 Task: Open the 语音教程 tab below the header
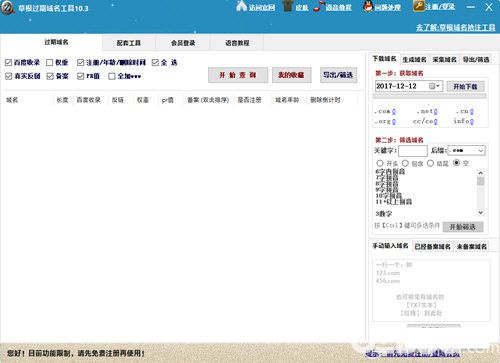(237, 43)
